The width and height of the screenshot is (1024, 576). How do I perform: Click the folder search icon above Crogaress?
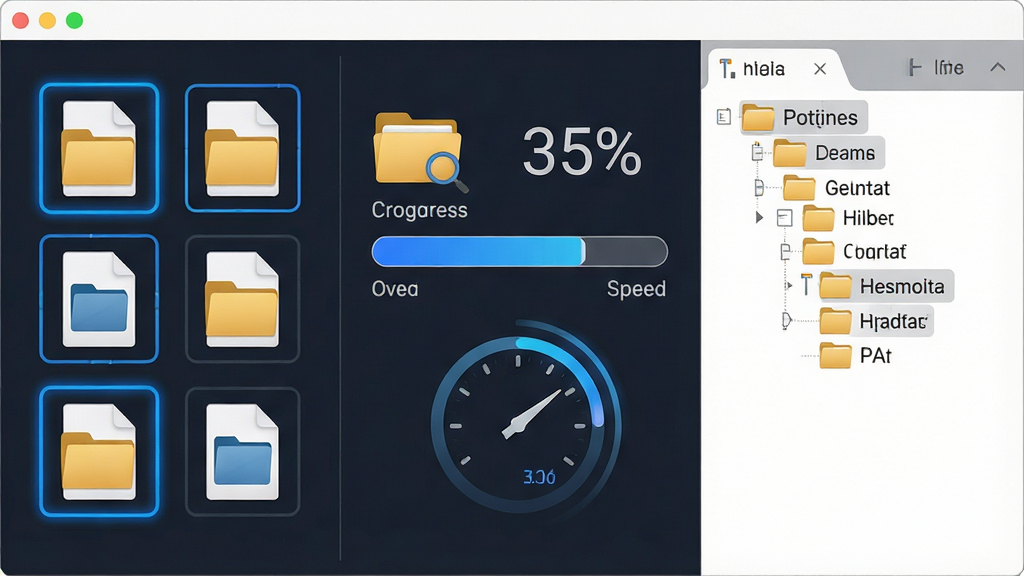coord(421,152)
